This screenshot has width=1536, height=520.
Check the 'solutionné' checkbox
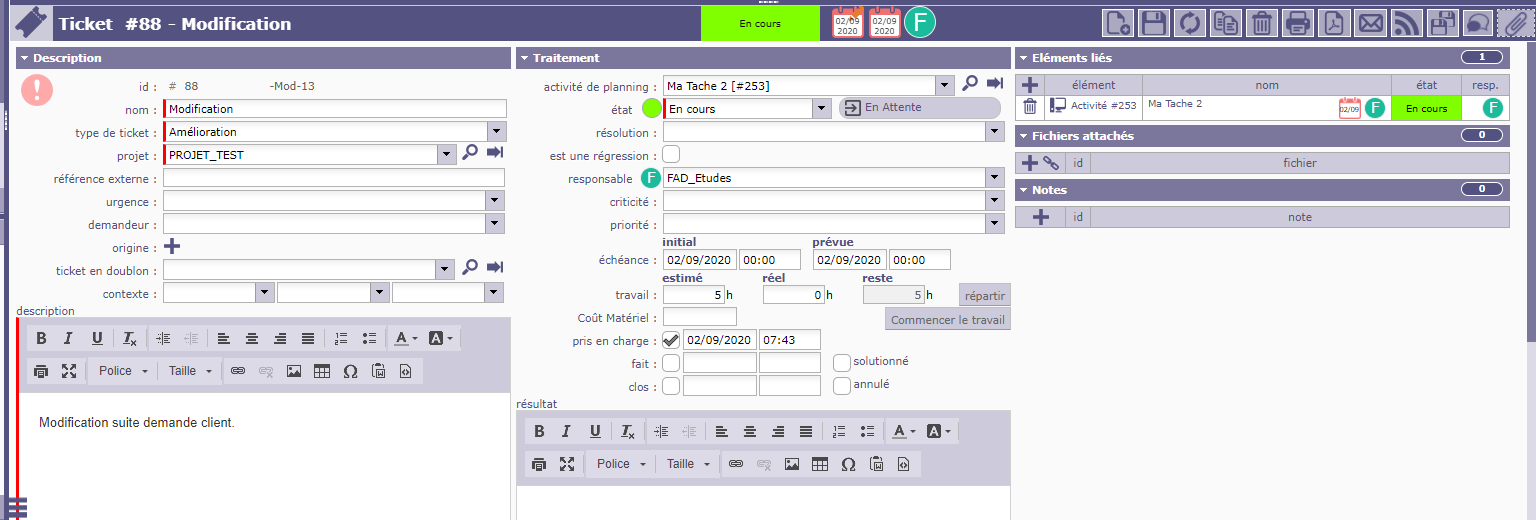point(842,362)
